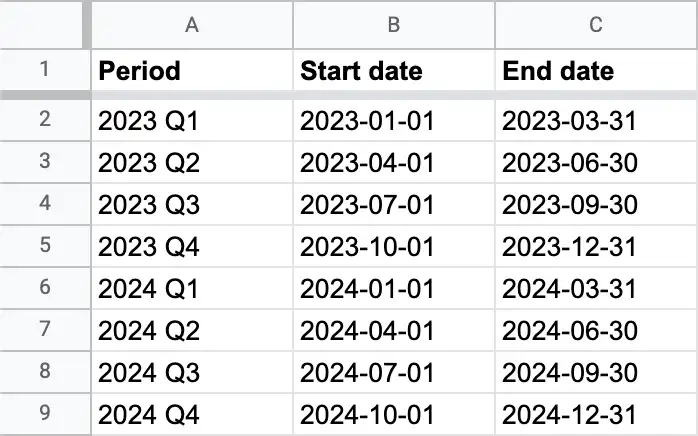The width and height of the screenshot is (698, 436).
Task: Select cell containing 2023 Q3
Action: pyautogui.click(x=192, y=205)
